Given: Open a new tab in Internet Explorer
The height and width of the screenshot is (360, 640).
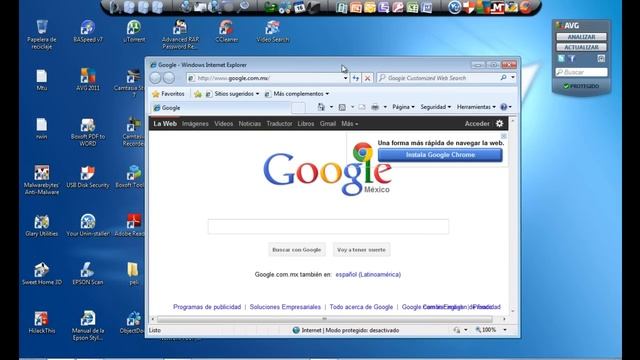Looking at the screenshot, I should pyautogui.click(x=298, y=108).
